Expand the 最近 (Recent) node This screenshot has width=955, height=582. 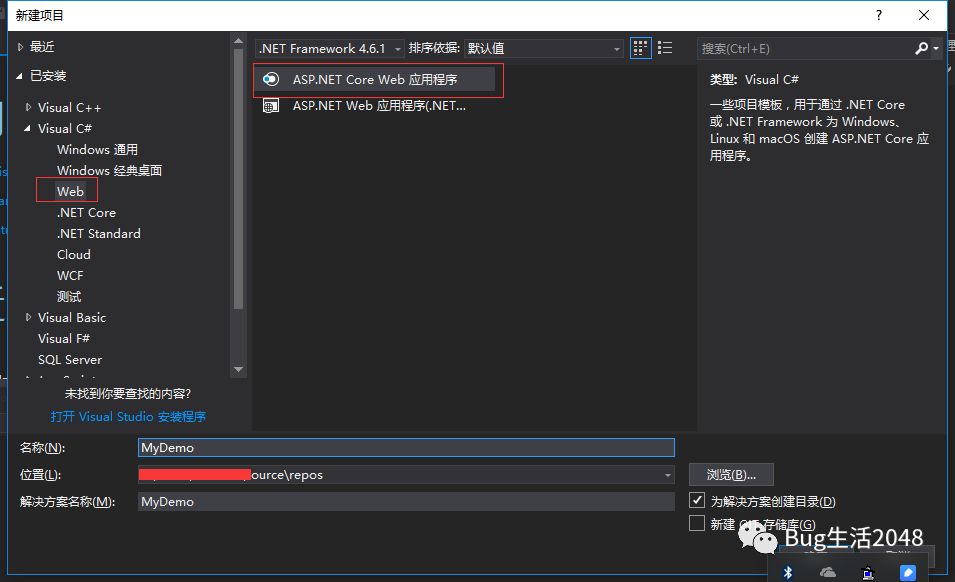[x=20, y=47]
